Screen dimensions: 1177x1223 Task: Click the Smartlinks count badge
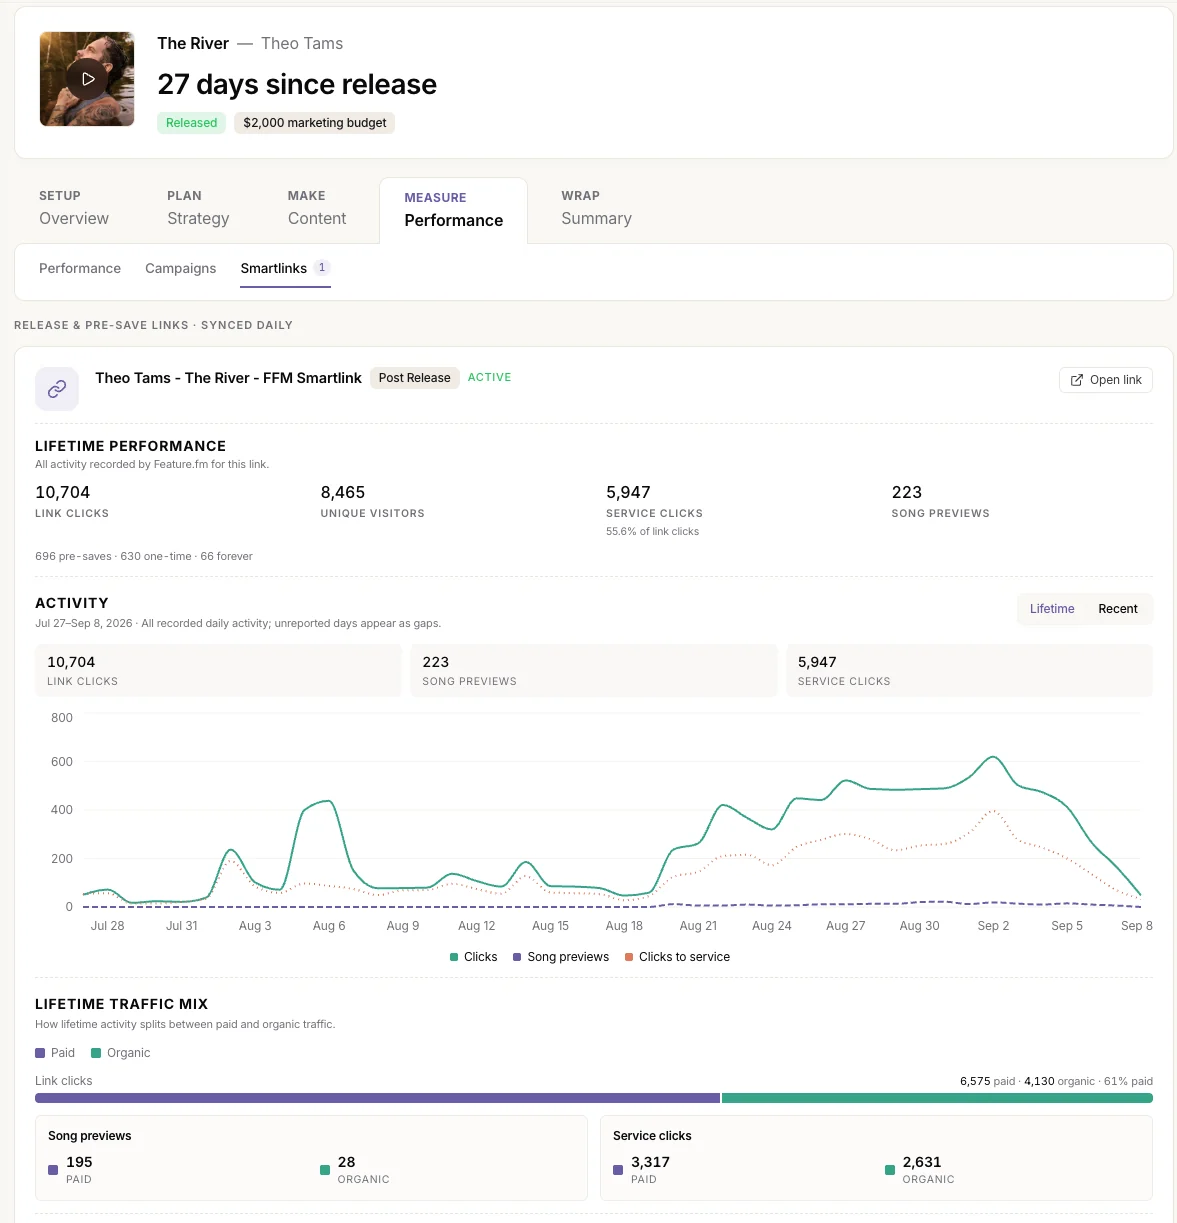tap(322, 268)
